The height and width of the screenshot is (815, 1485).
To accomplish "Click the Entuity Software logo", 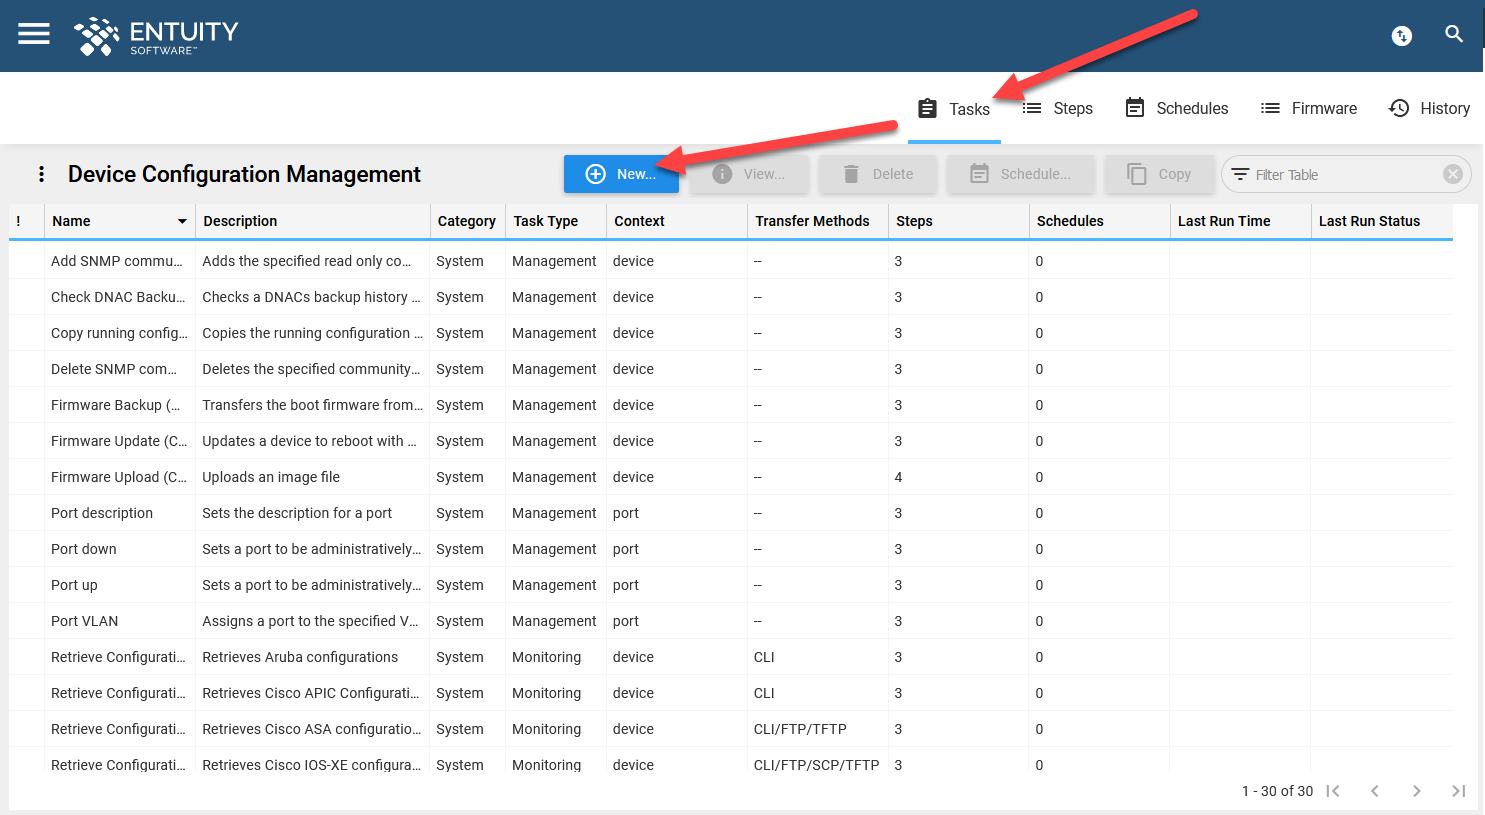I will tap(156, 35).
